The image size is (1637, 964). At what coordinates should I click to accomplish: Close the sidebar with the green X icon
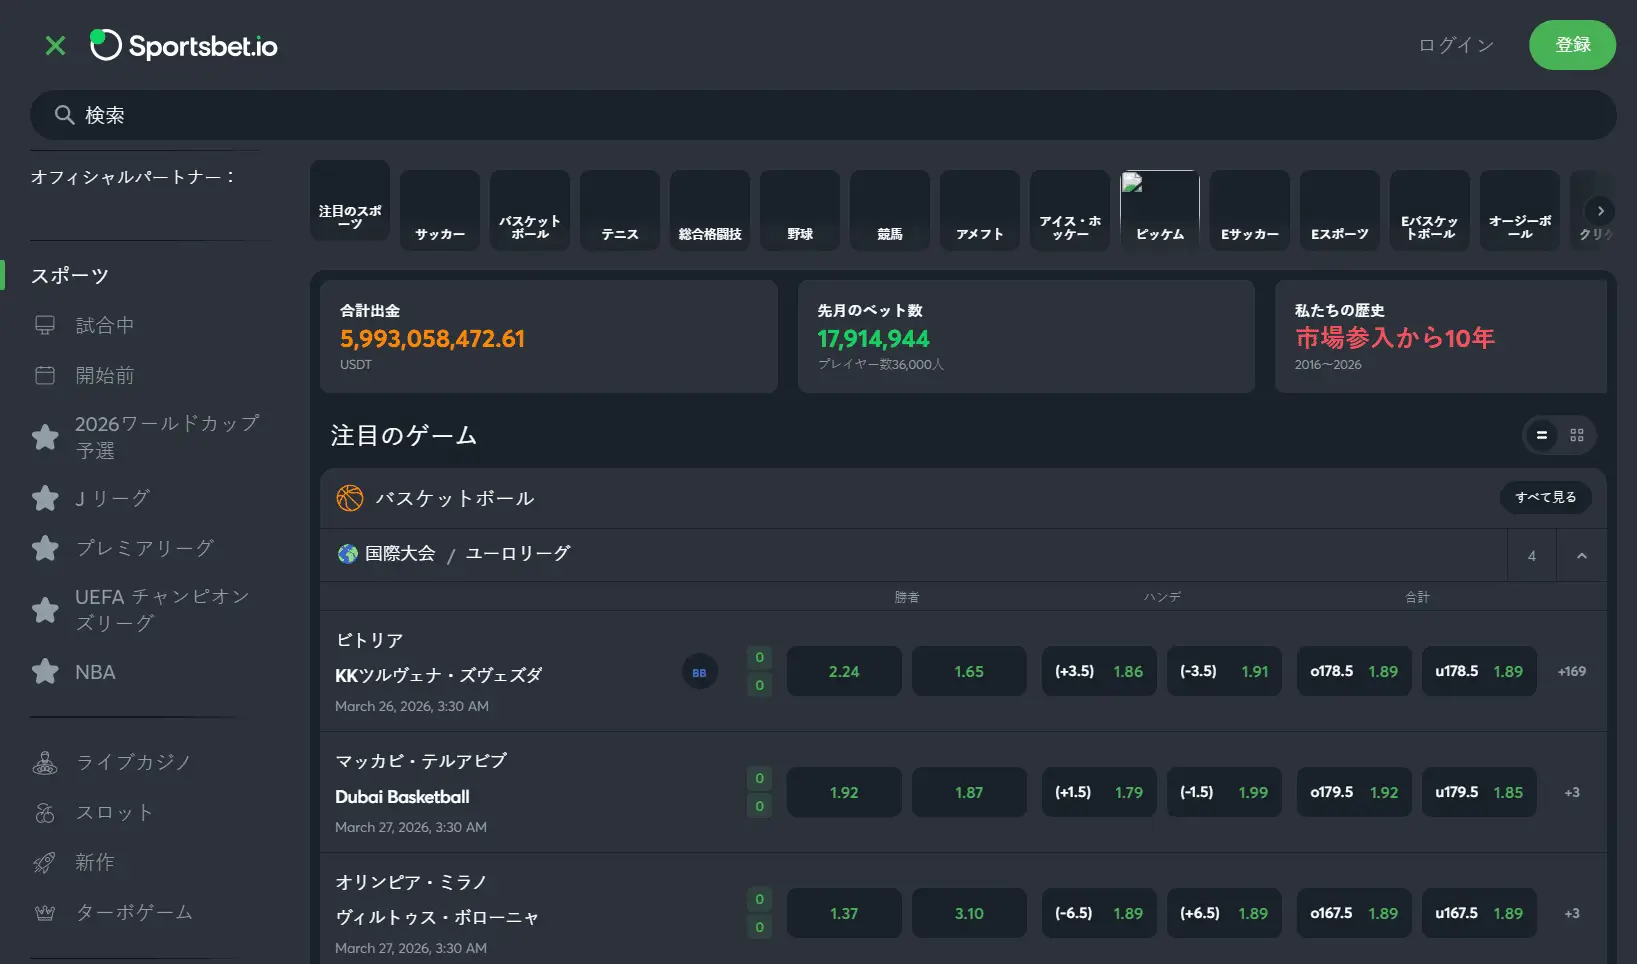tap(56, 46)
